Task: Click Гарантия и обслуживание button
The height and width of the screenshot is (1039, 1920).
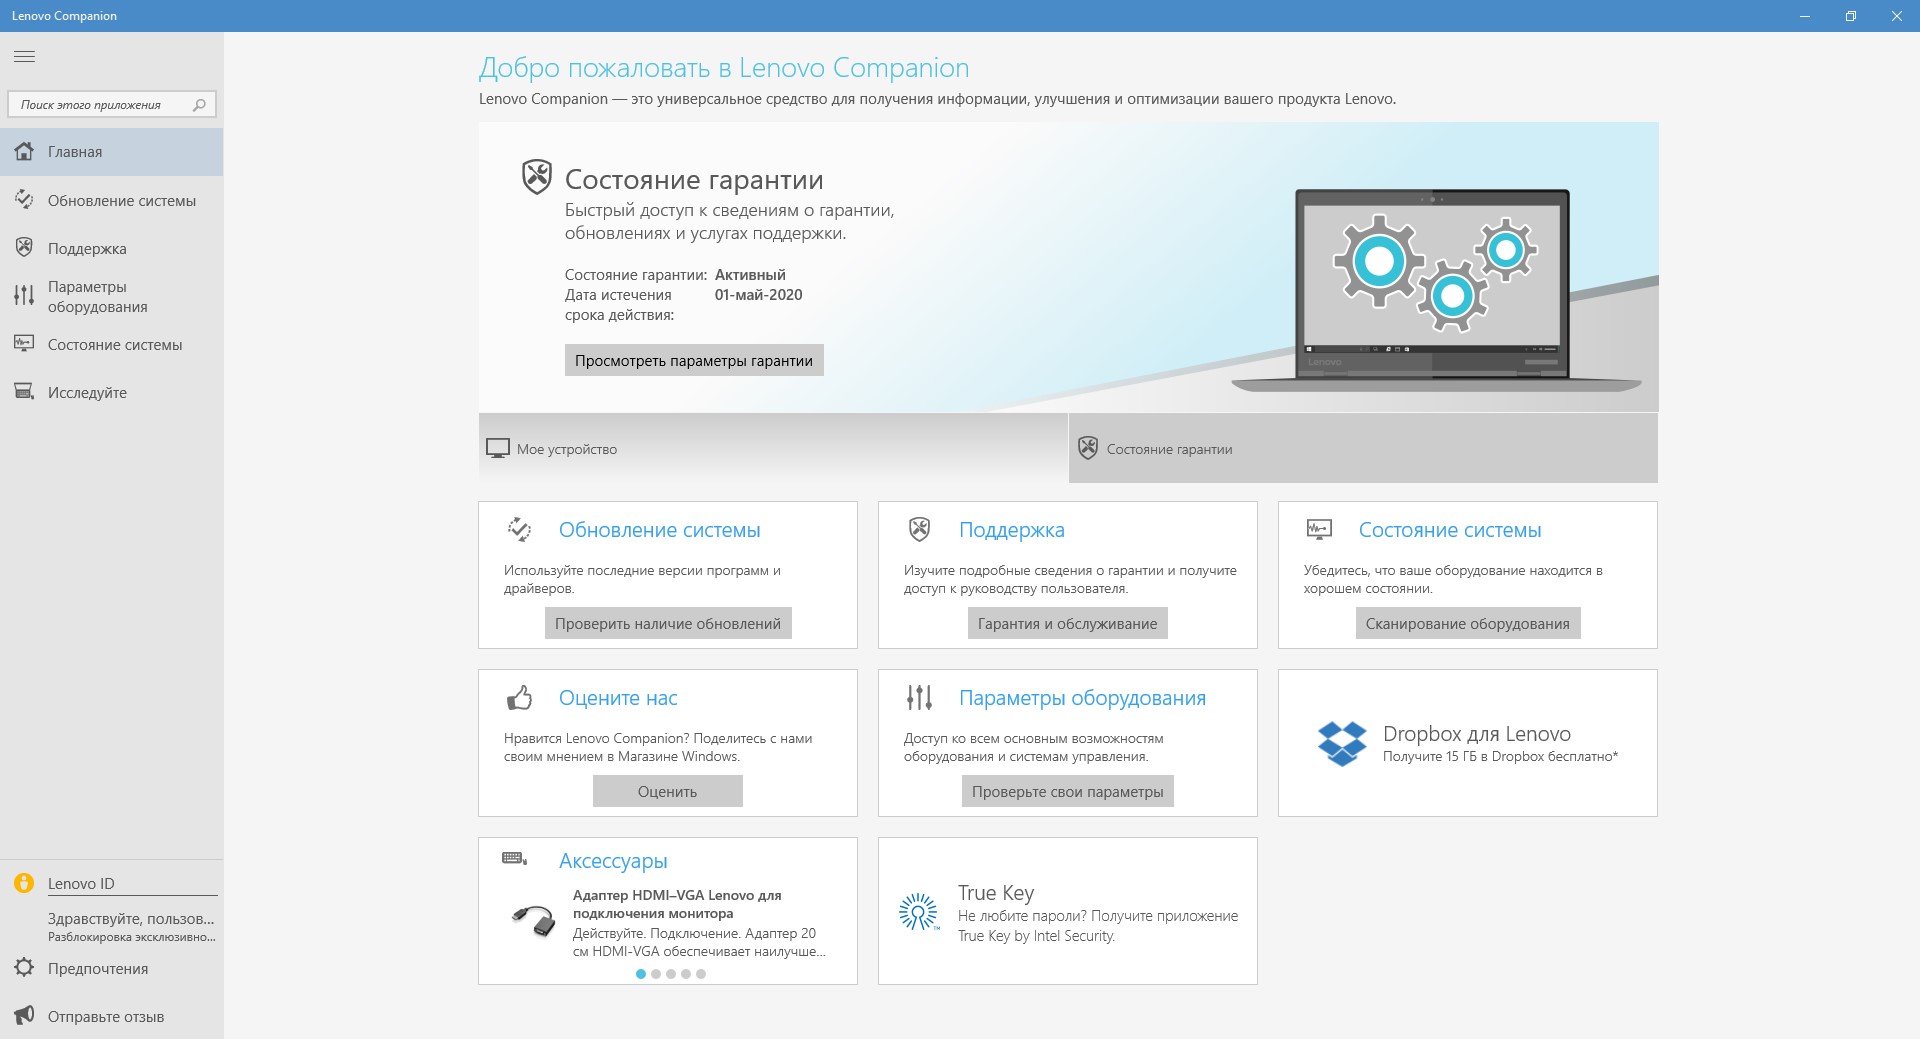Action: [1067, 623]
